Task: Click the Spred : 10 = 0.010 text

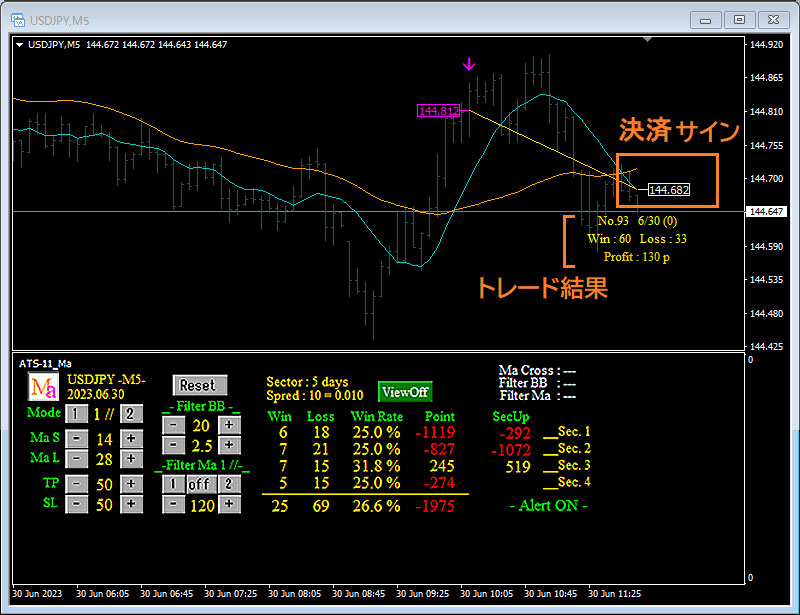Action: tap(315, 396)
